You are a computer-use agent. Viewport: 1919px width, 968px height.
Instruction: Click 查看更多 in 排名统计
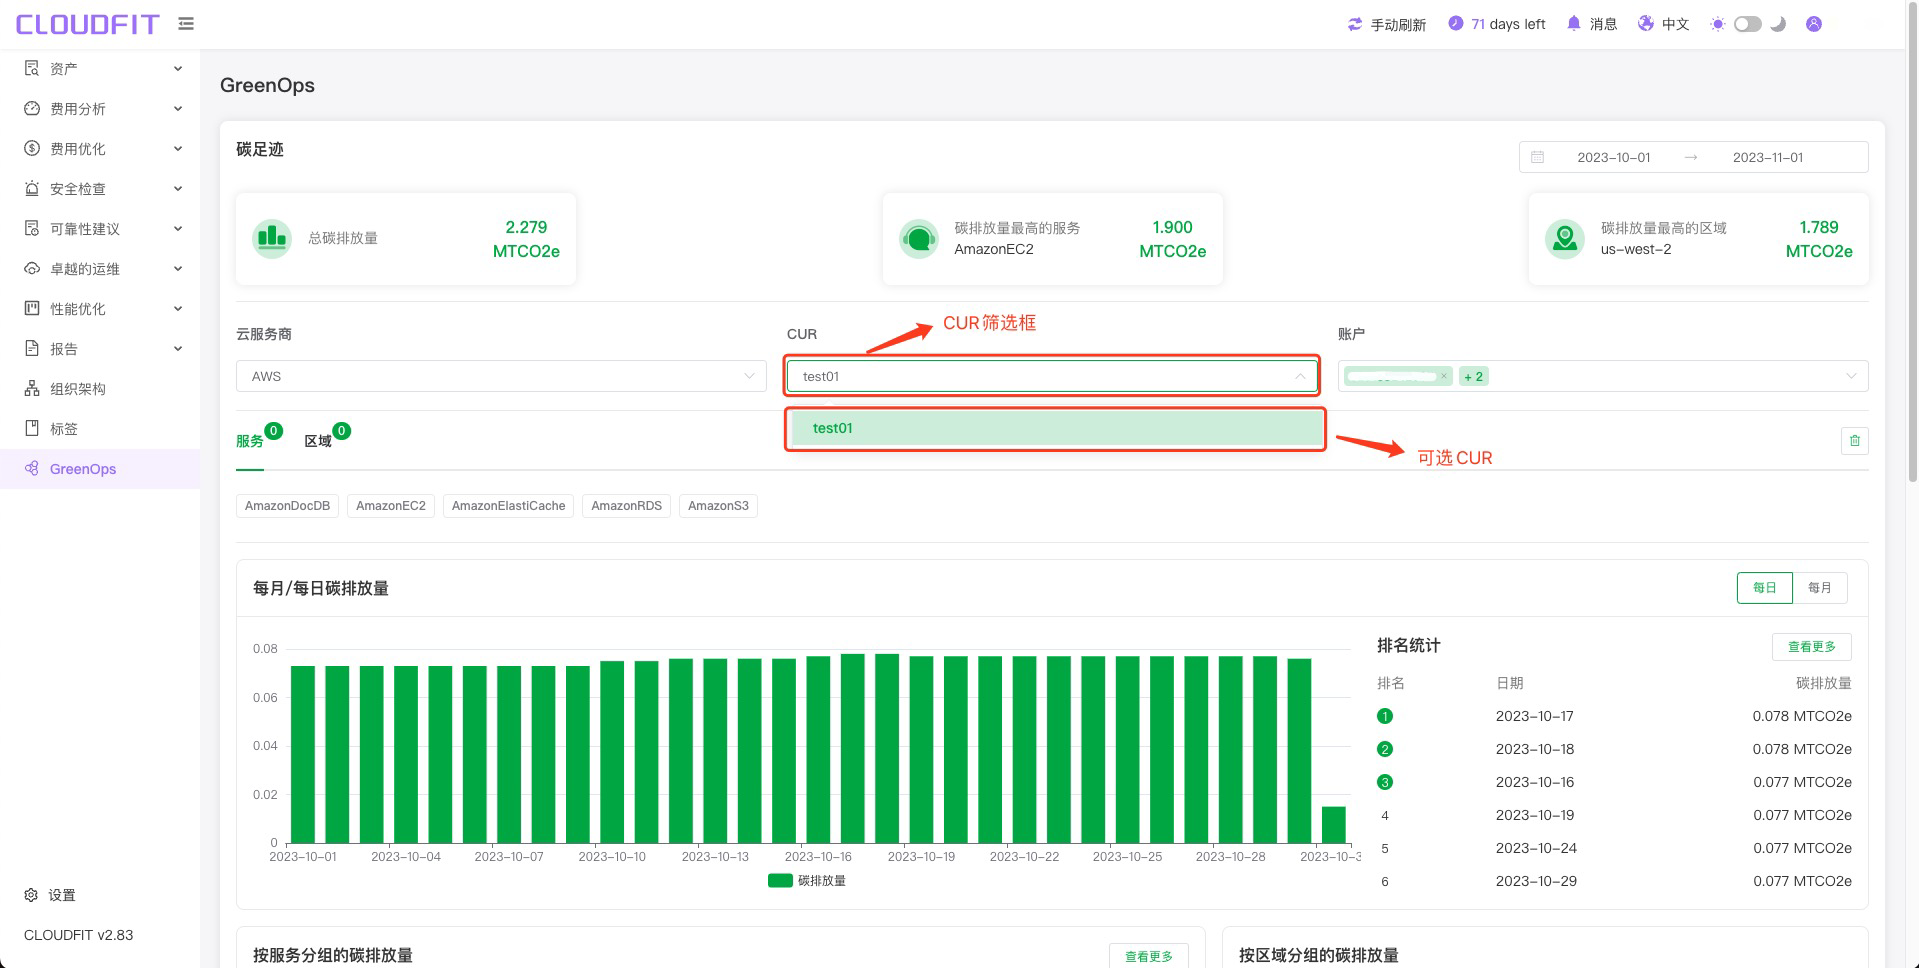[x=1812, y=646]
